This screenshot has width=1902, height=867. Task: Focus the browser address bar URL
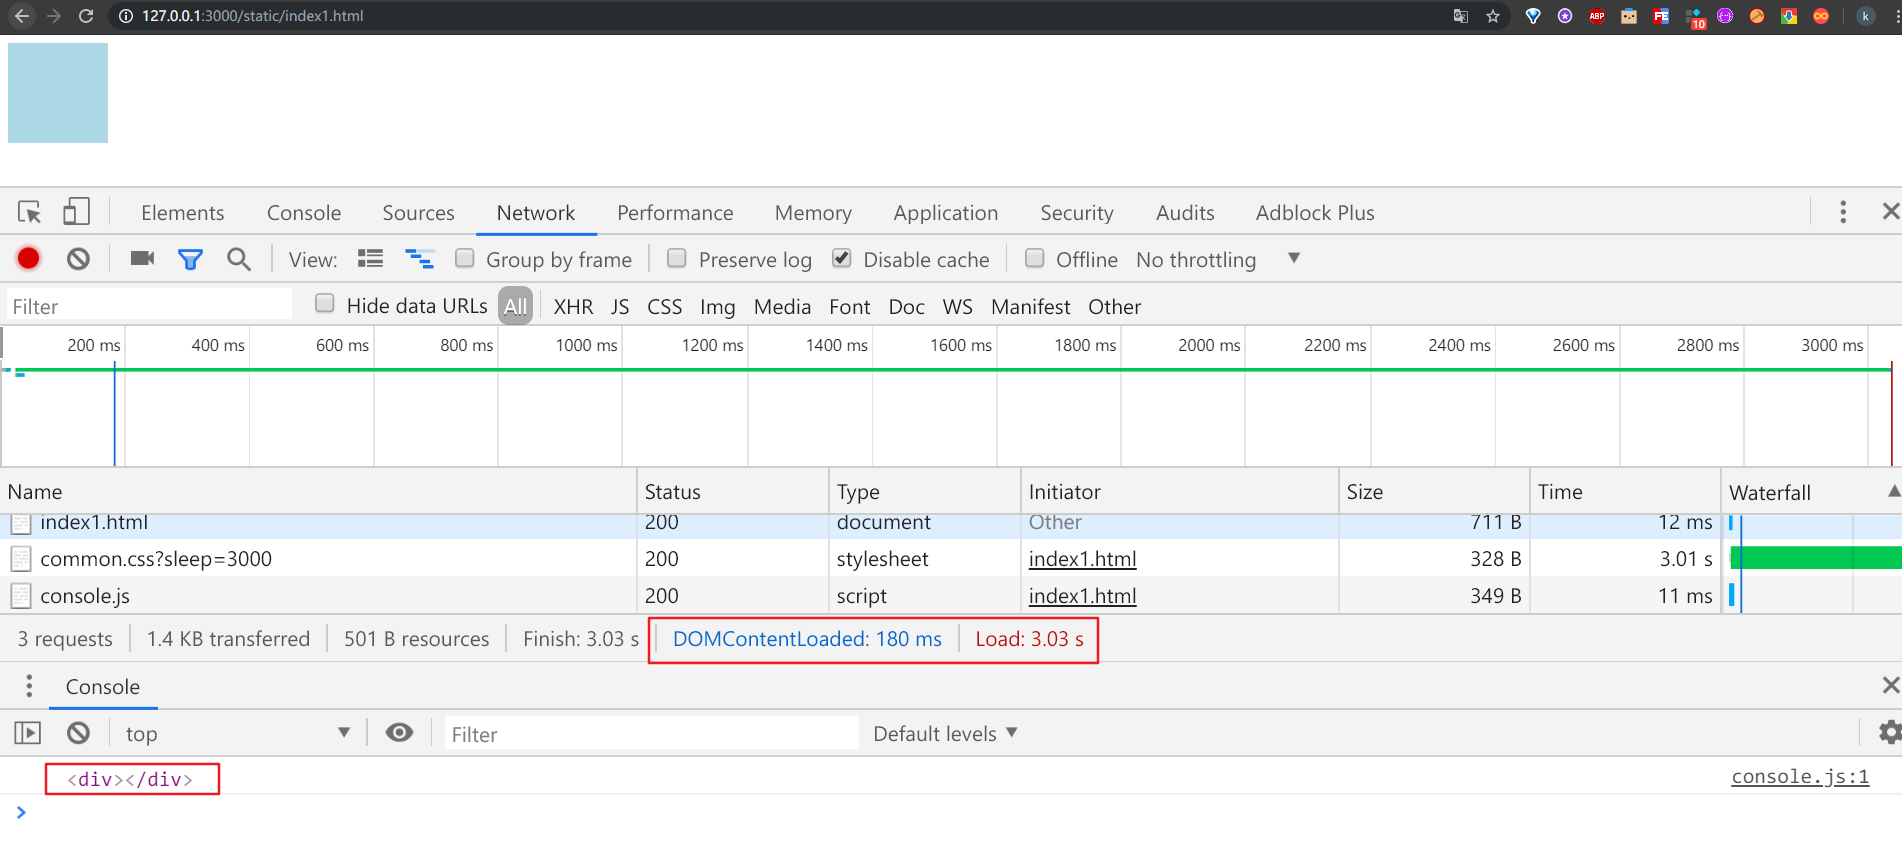(x=252, y=16)
